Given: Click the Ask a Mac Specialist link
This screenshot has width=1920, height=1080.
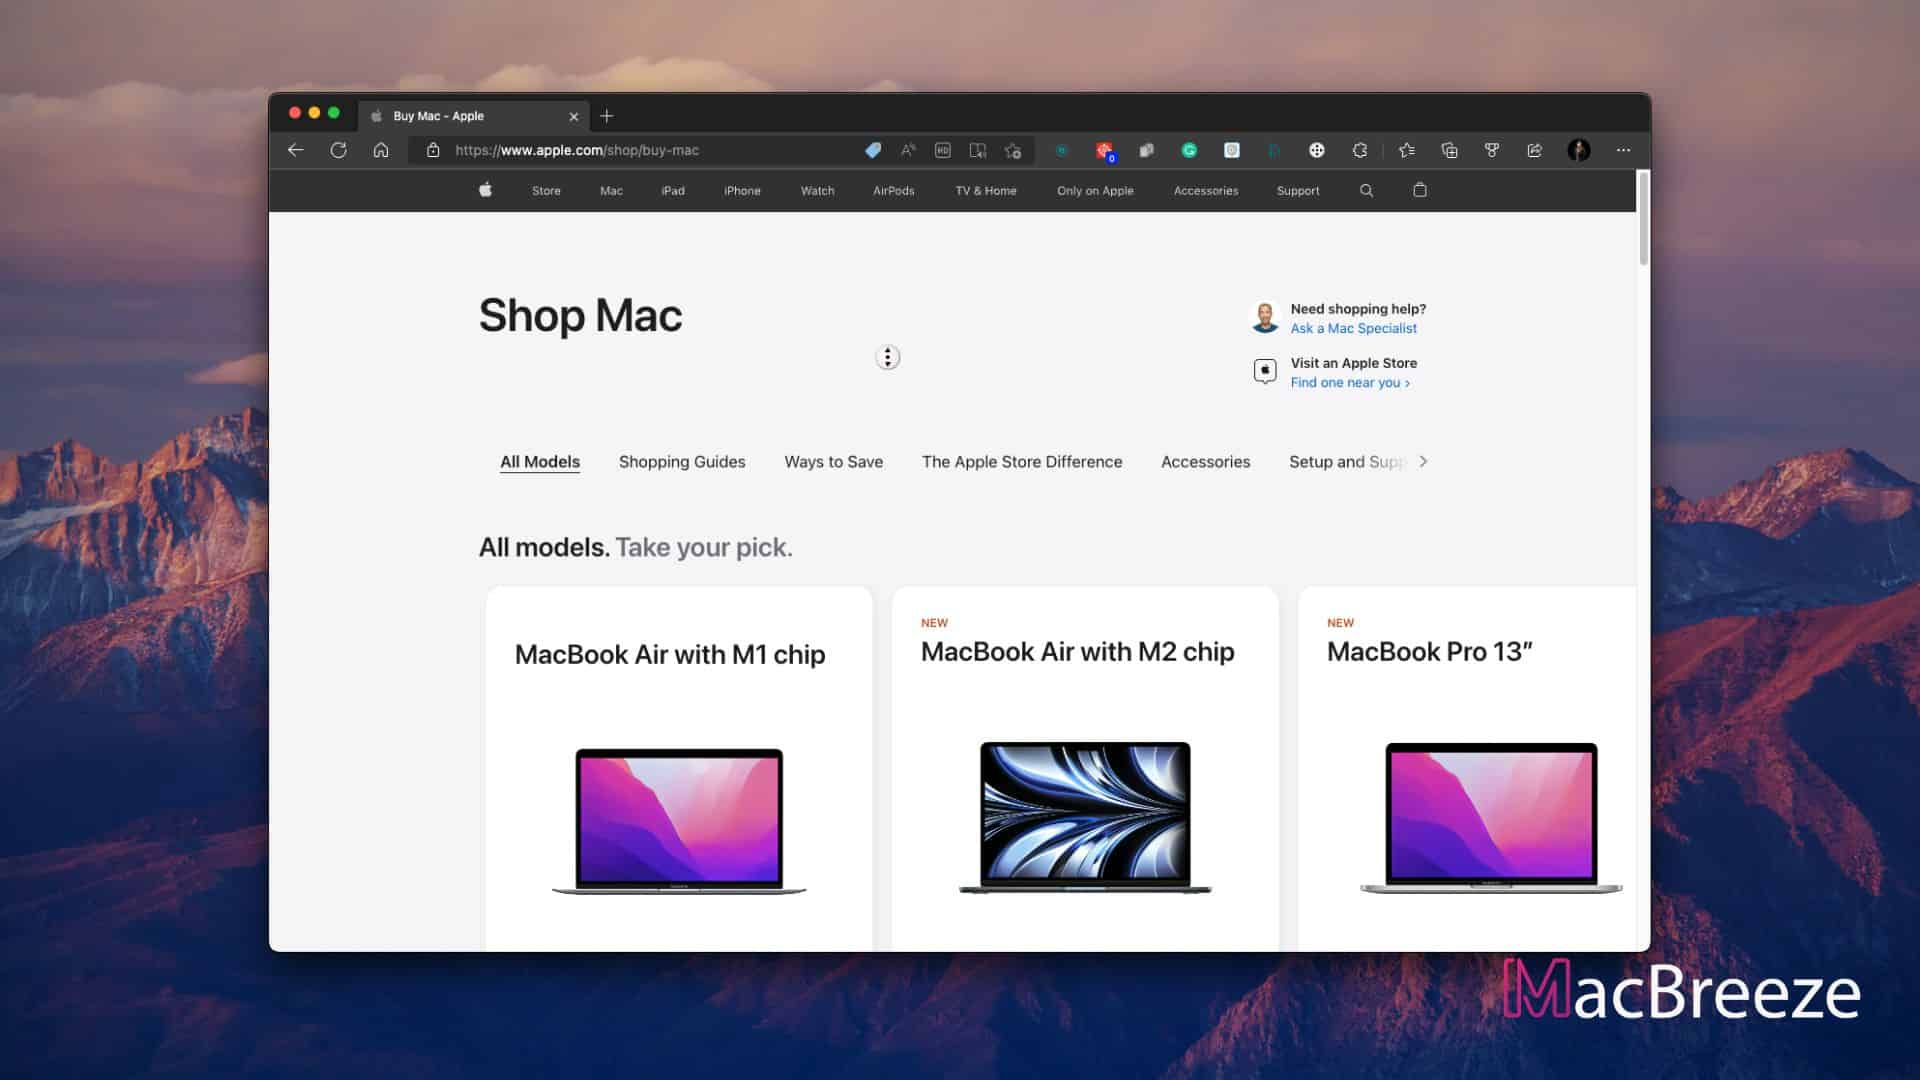Looking at the screenshot, I should [x=1354, y=328].
